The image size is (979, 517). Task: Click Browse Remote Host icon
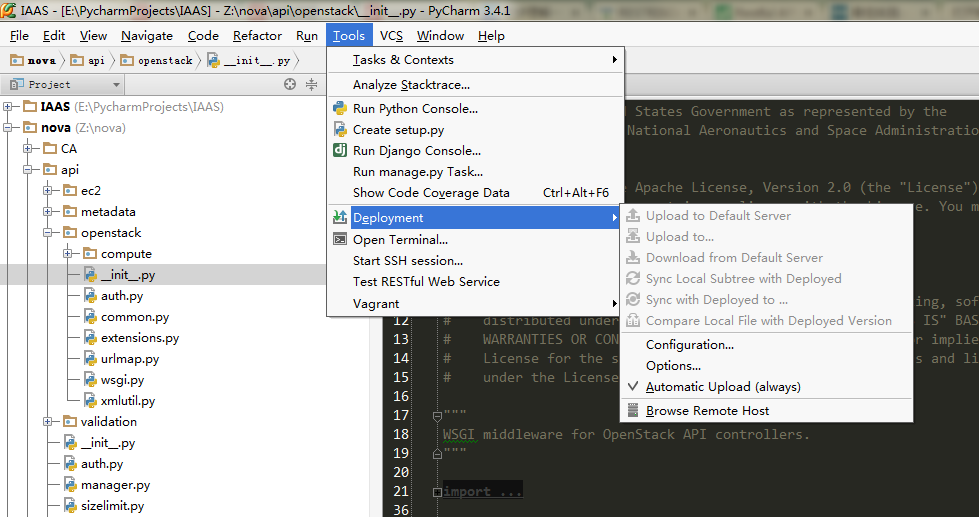pyautogui.click(x=633, y=410)
